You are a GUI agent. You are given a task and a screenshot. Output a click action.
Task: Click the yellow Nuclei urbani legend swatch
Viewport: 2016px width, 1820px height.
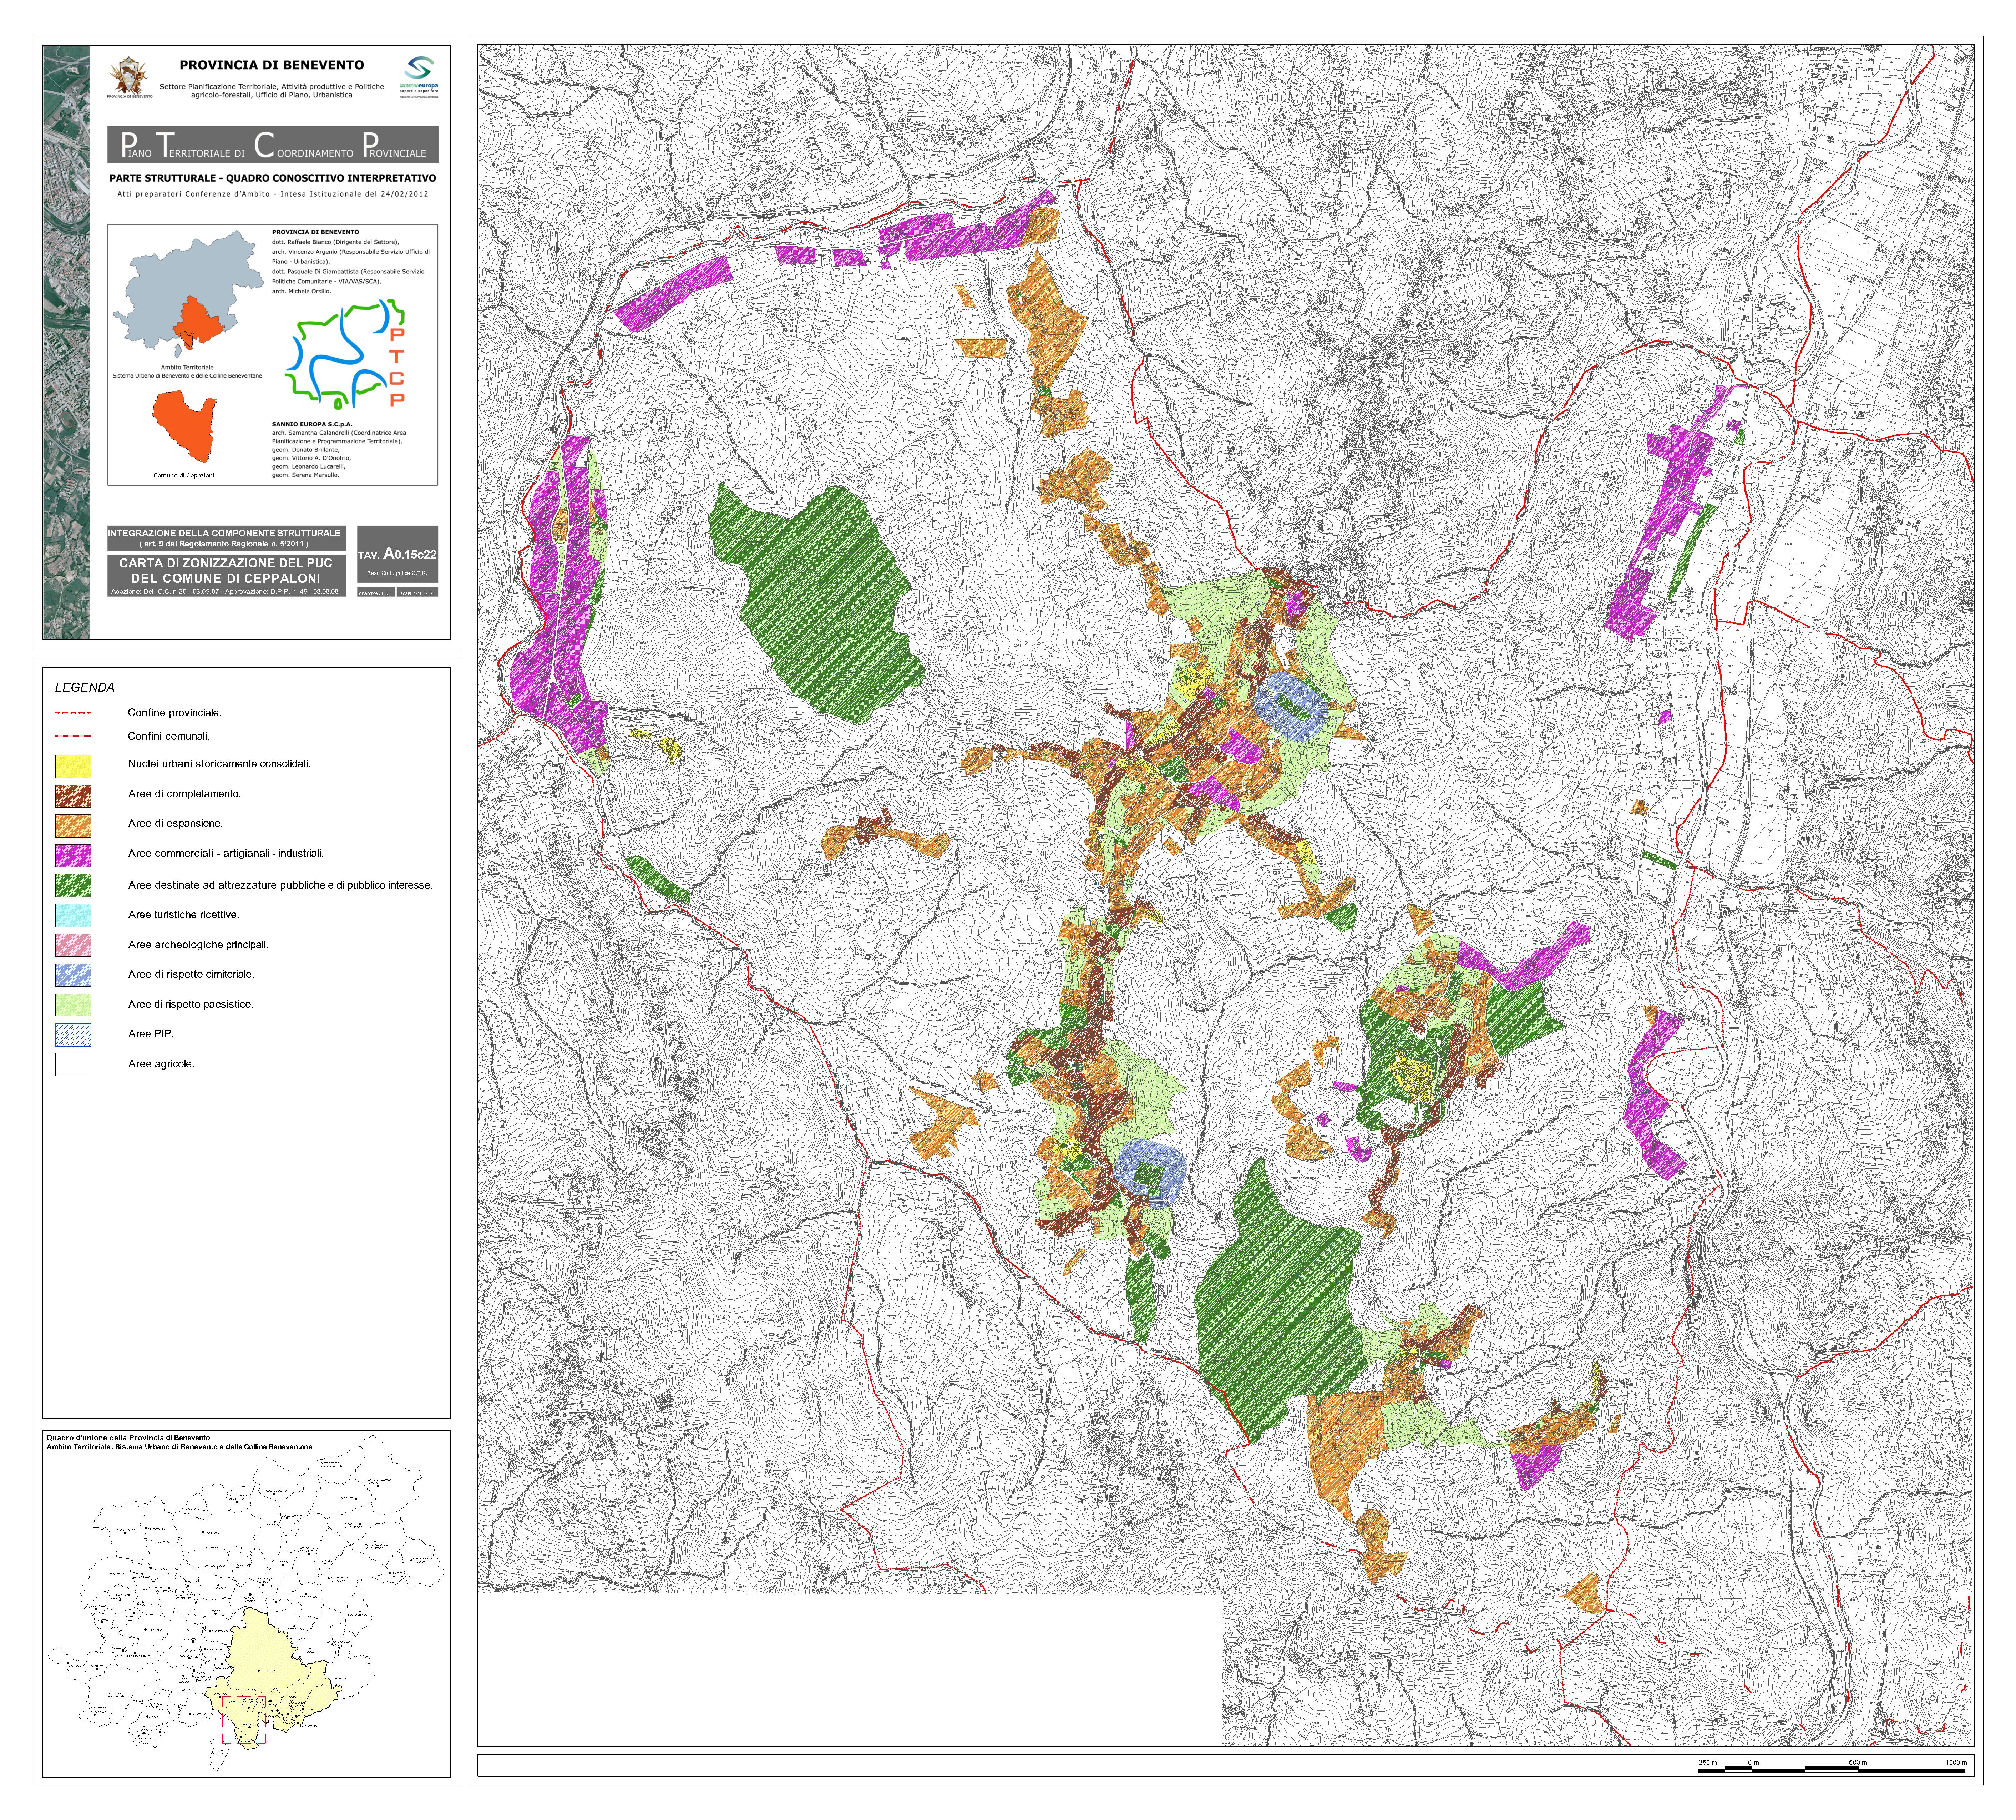73,766
